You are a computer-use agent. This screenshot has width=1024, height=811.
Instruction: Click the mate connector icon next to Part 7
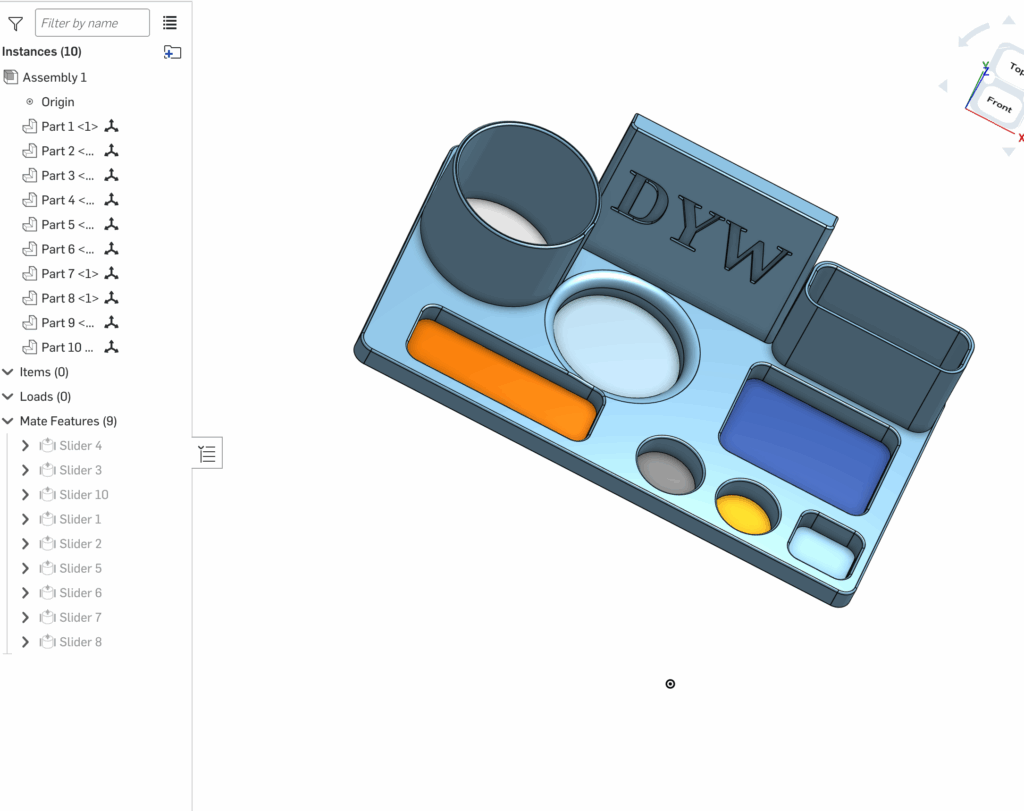pos(112,274)
